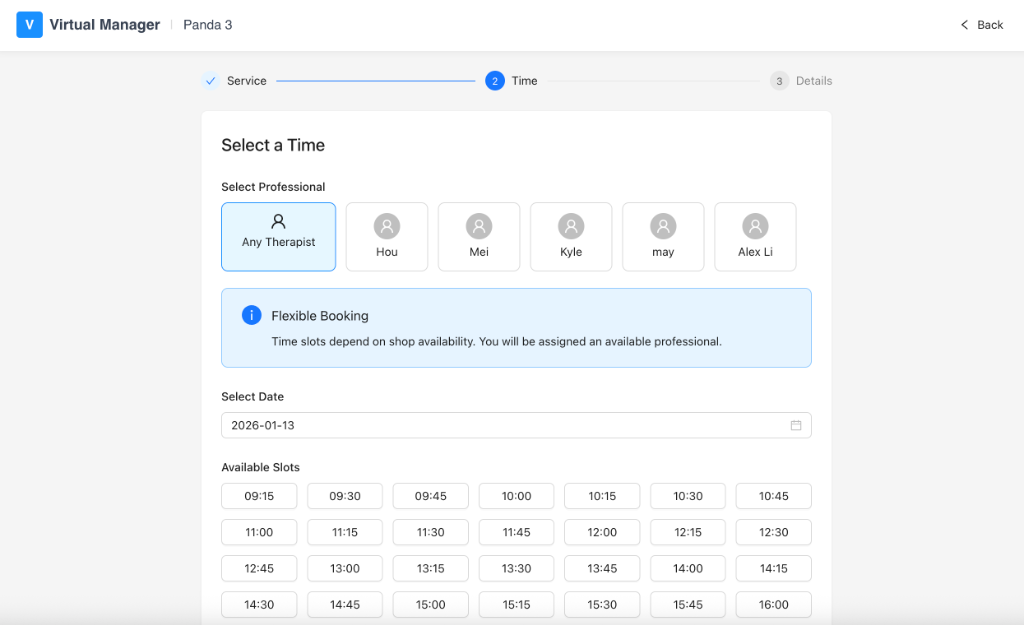
Task: Click the Back arrow chevron
Action: click(964, 25)
